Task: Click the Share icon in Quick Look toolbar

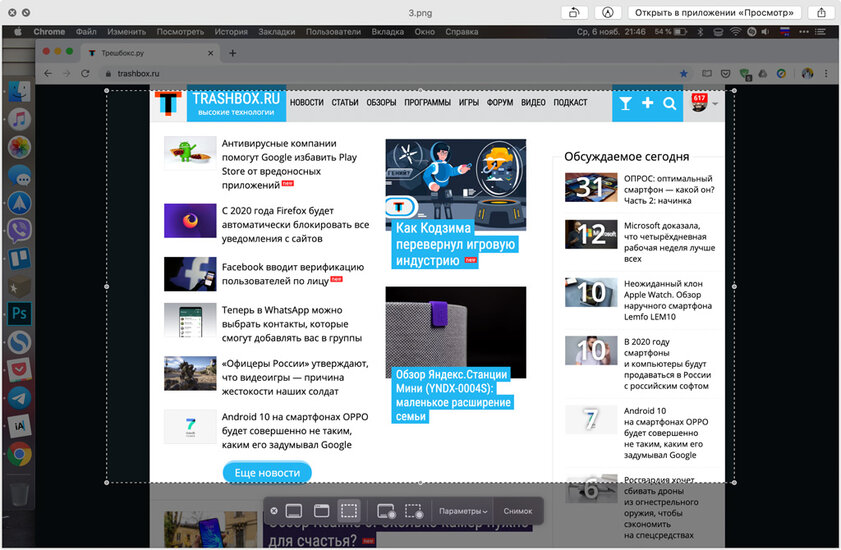Action: 821,12
